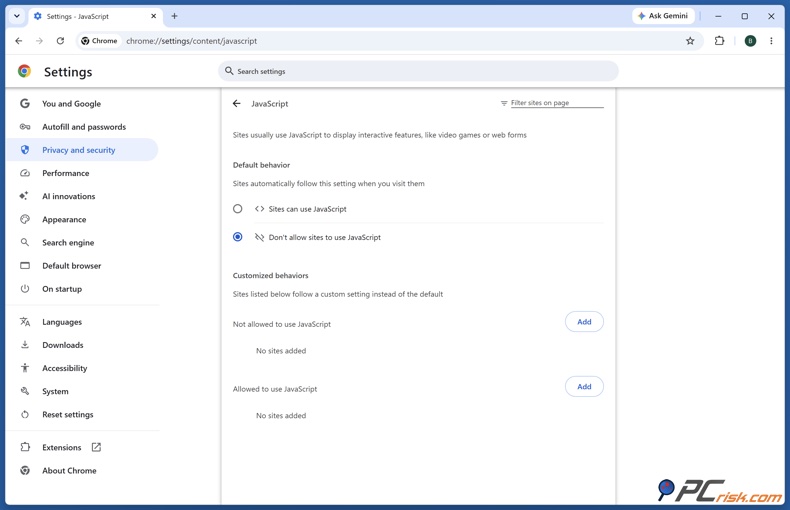
Task: Add a site to Allowed to use JavaScript
Action: point(584,387)
